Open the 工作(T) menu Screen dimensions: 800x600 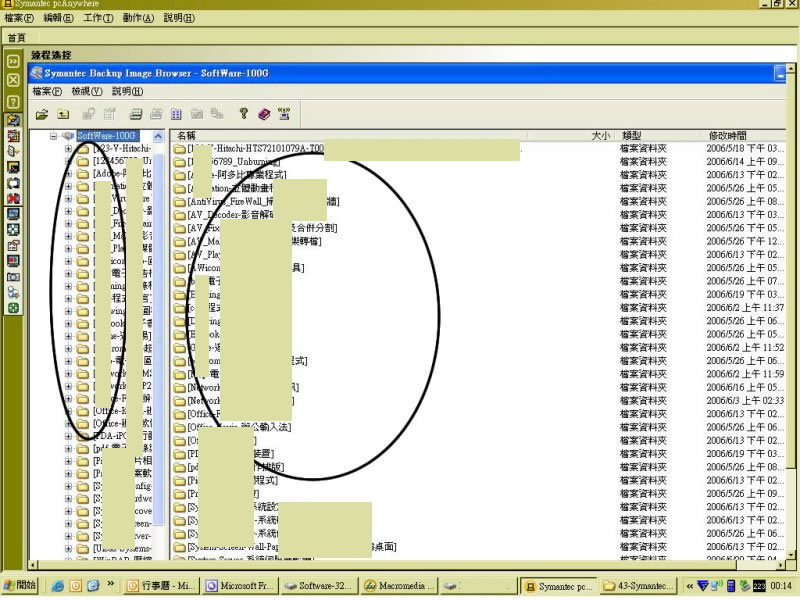pos(98,18)
